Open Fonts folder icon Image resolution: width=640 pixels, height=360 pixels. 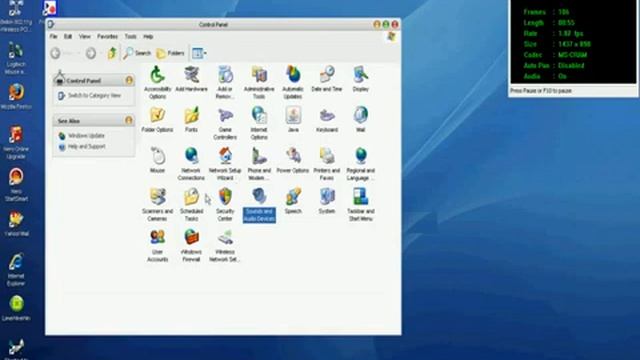[x=191, y=120]
